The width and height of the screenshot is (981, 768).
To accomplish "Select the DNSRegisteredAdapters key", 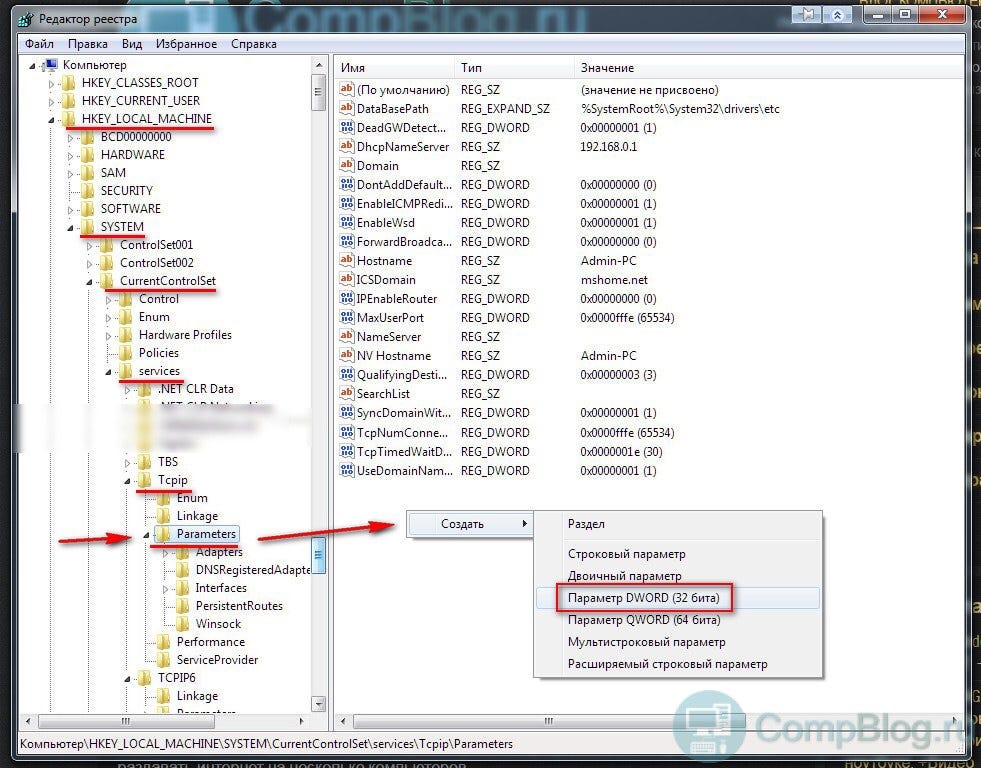I will [x=253, y=570].
